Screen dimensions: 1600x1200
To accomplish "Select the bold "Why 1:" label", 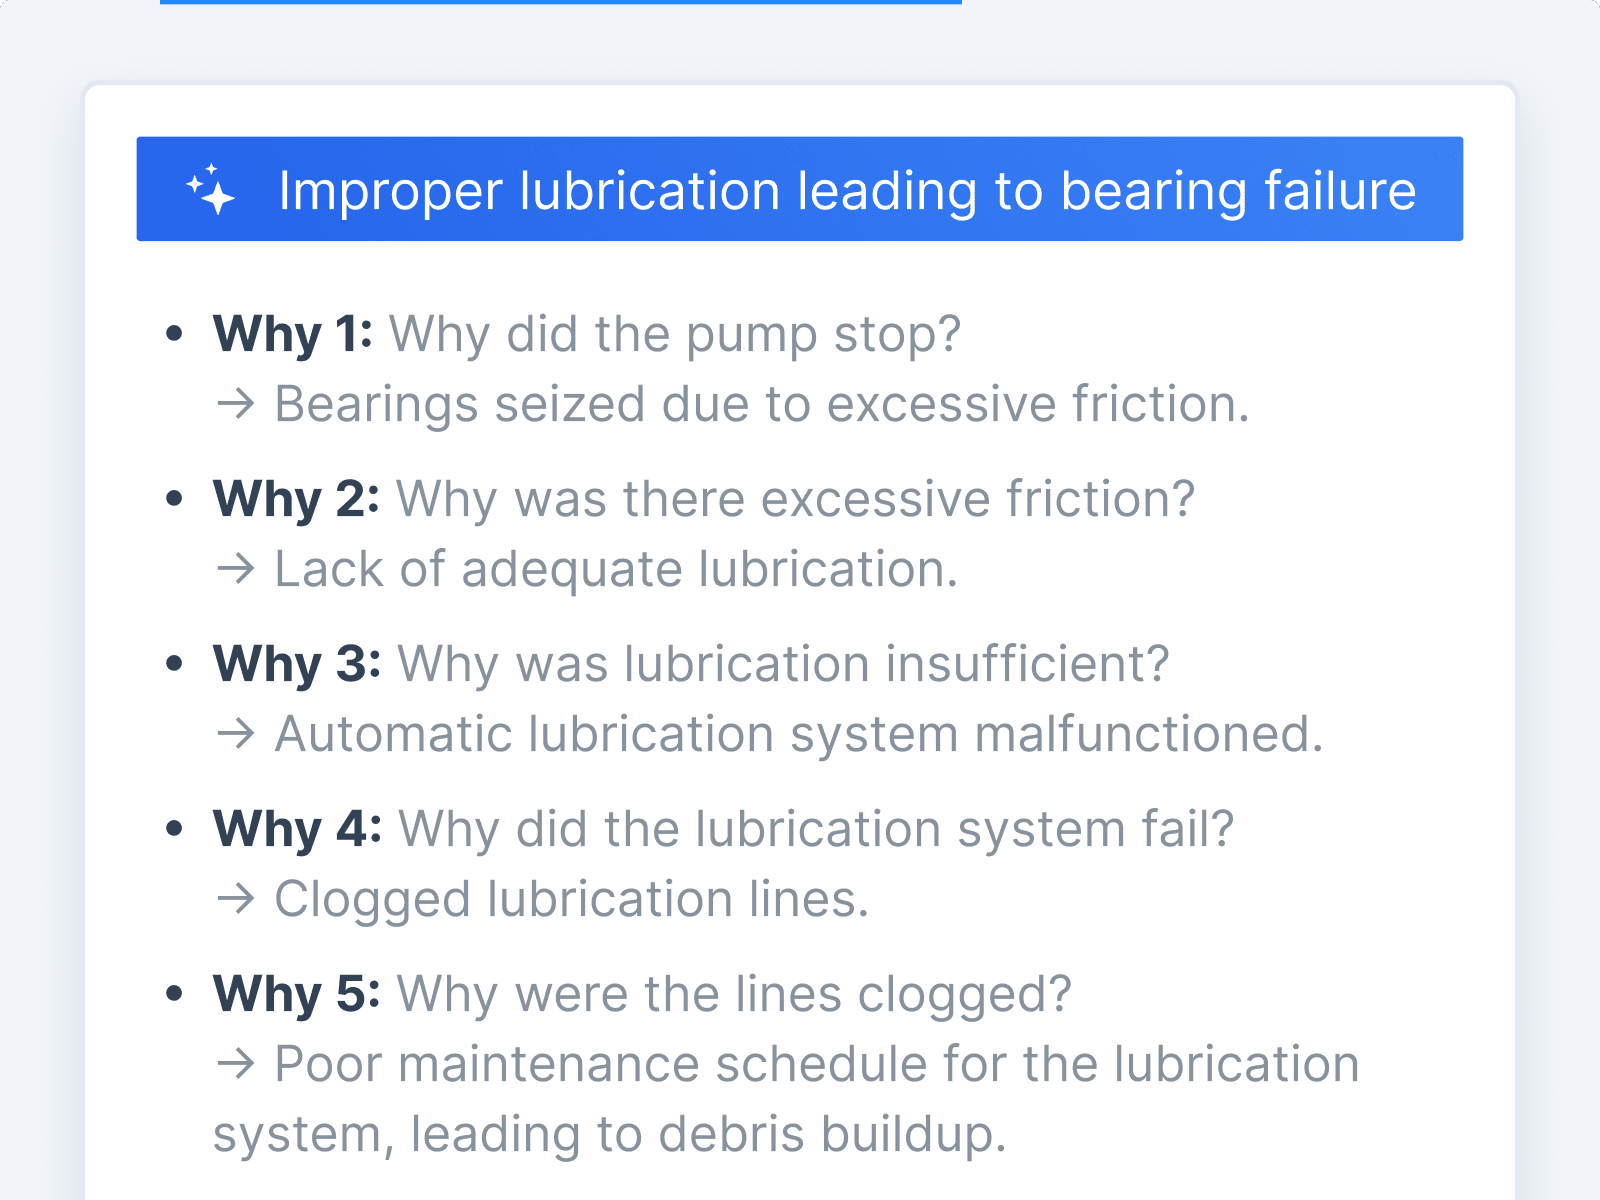I will click(x=292, y=333).
